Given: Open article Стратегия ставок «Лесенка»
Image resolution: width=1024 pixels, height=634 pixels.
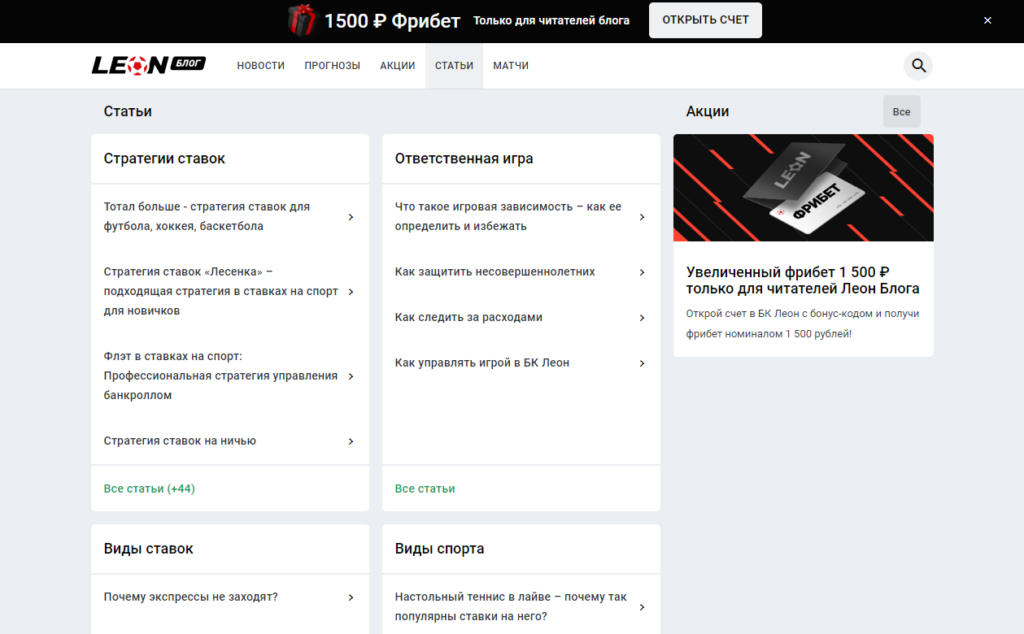Looking at the screenshot, I should tap(221, 291).
